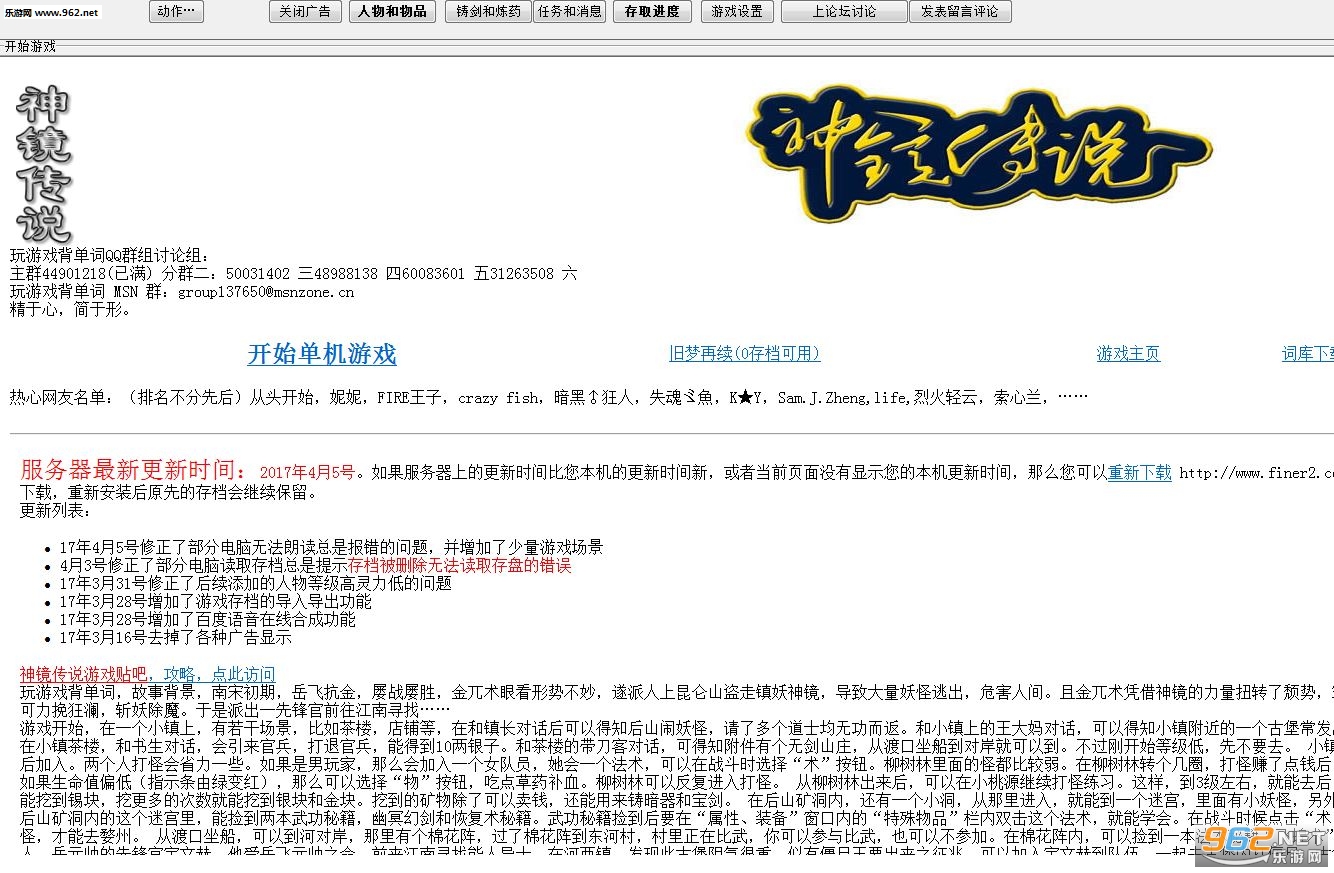Open 人物和物品 panel
1334x873 pixels.
pyautogui.click(x=392, y=12)
